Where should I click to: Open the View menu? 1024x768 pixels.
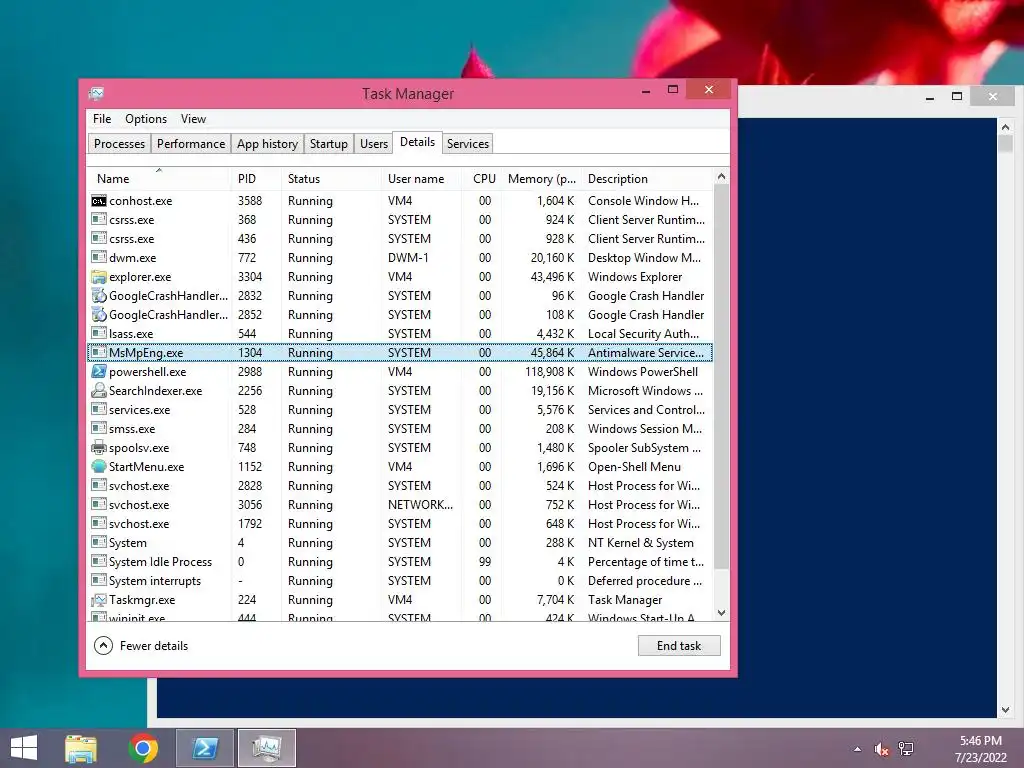coord(193,119)
